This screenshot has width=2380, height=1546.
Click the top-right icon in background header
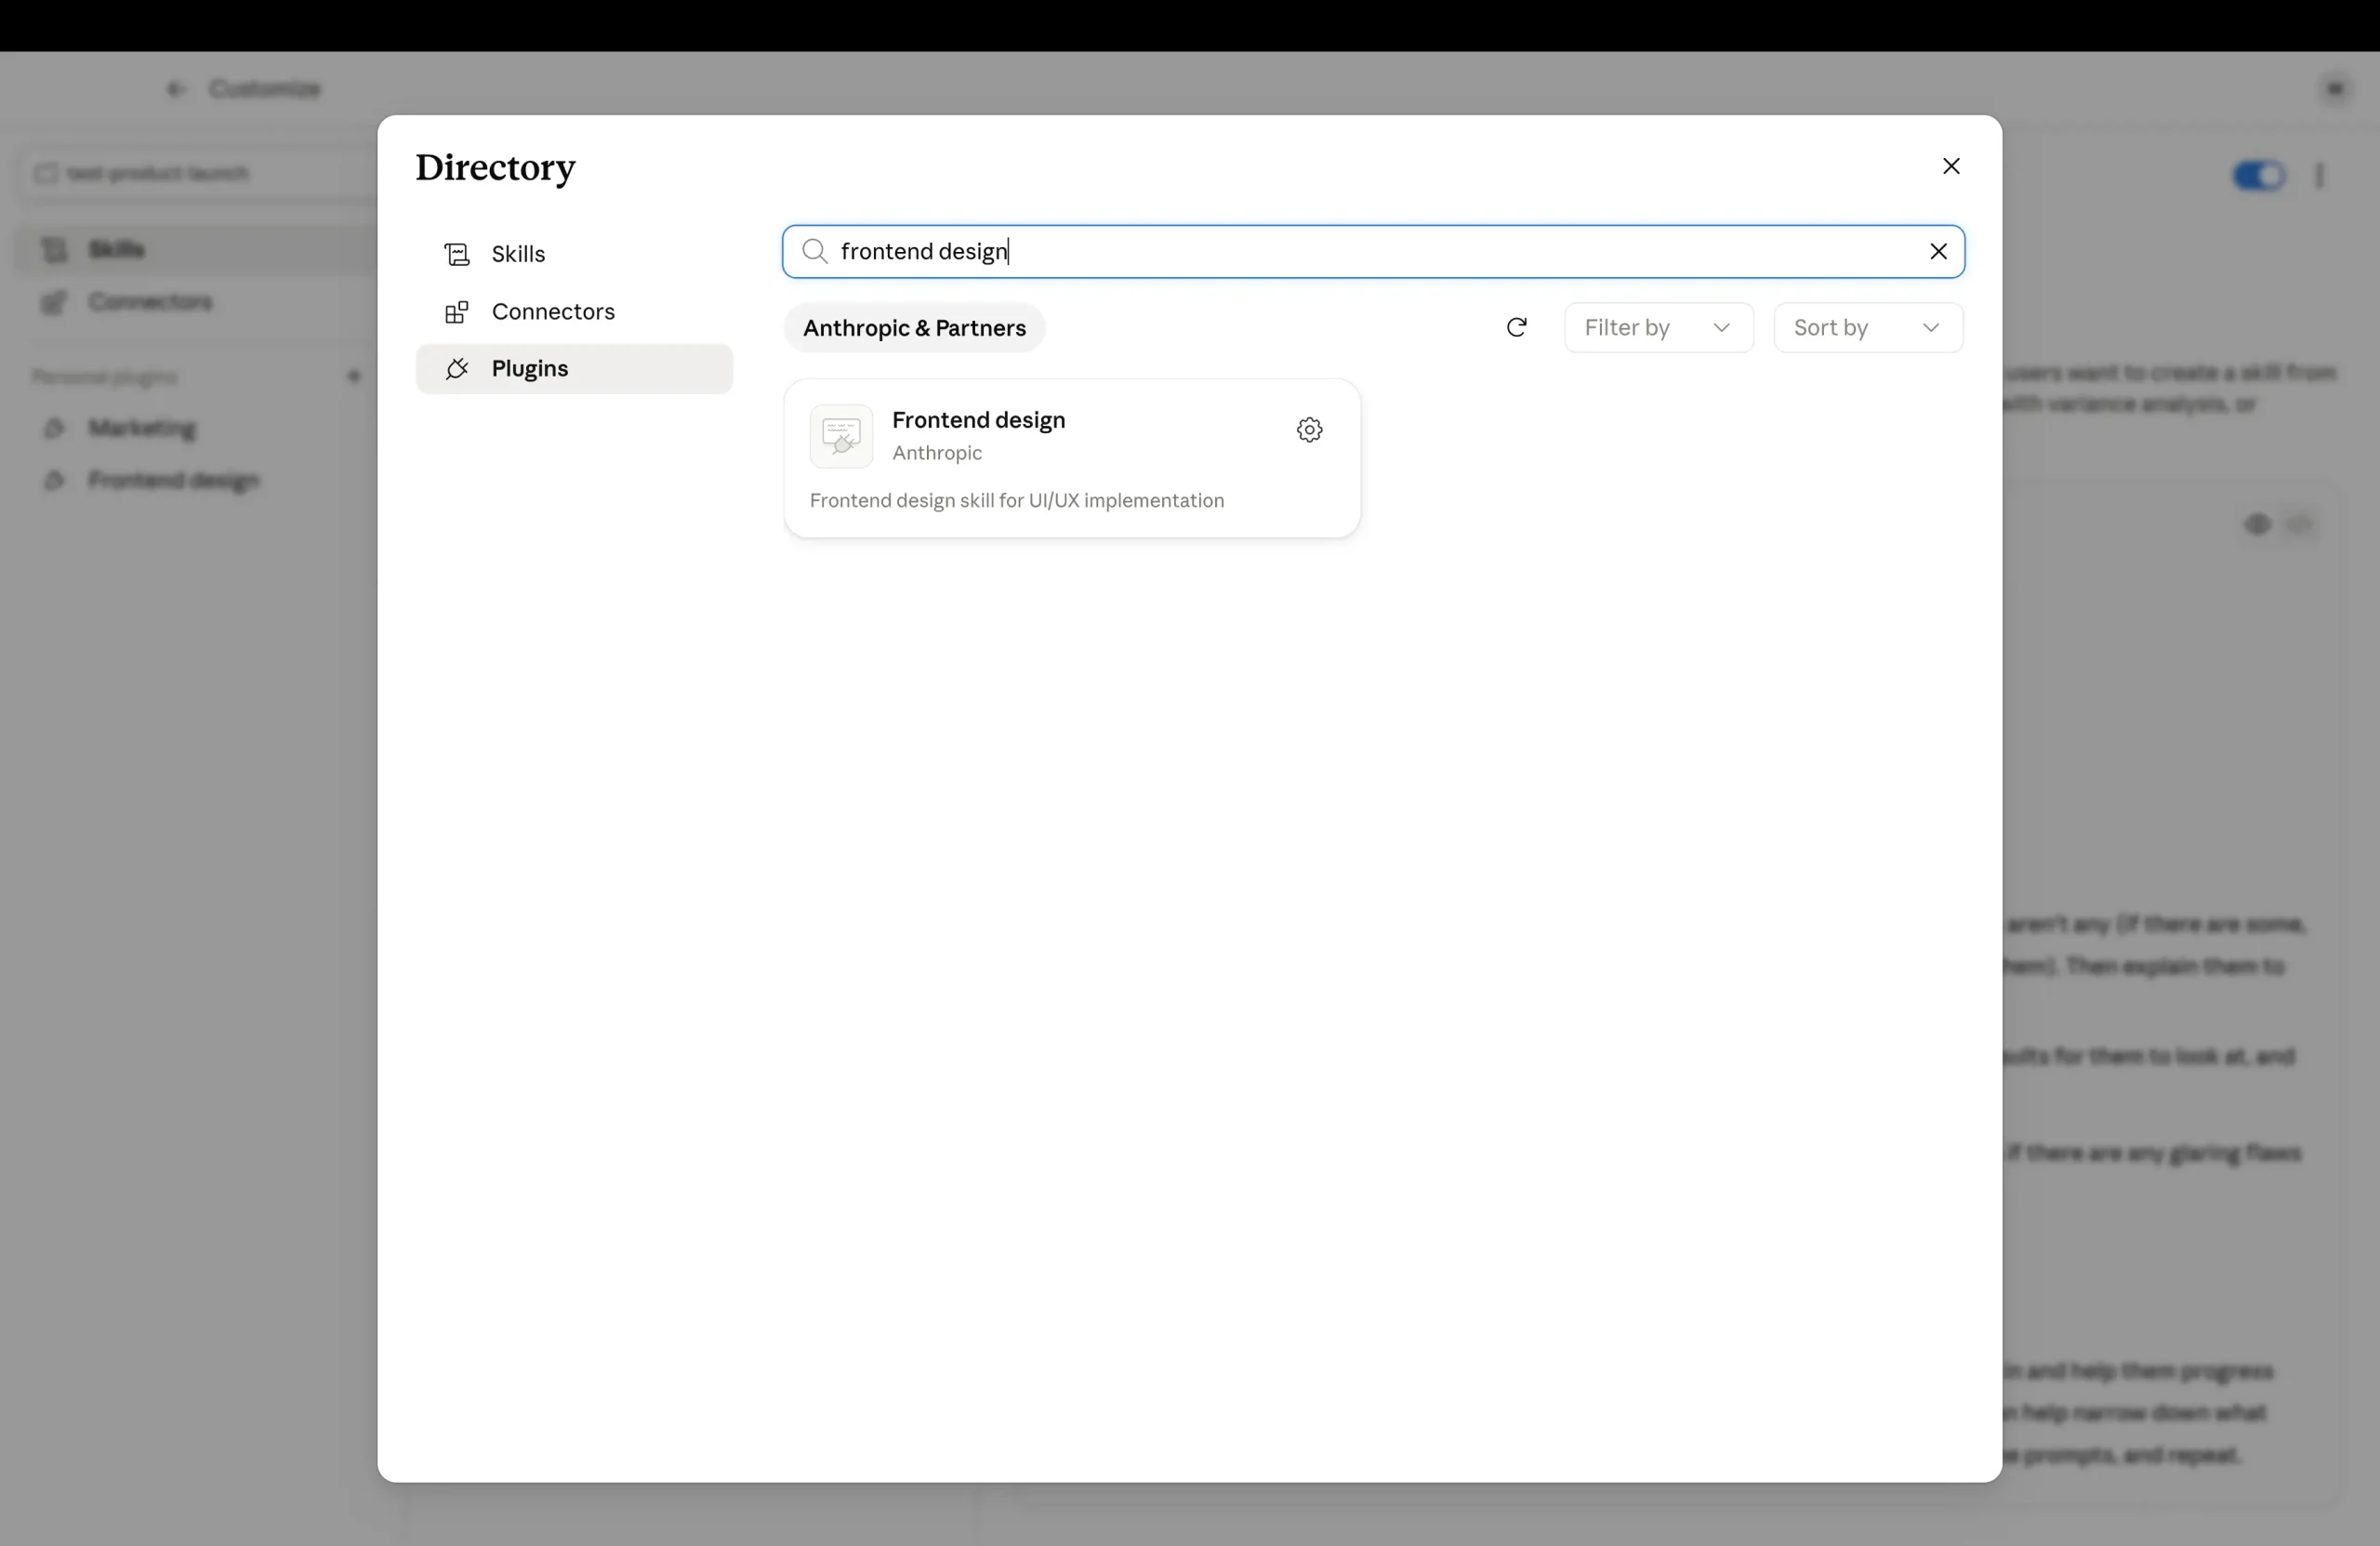[x=2335, y=89]
